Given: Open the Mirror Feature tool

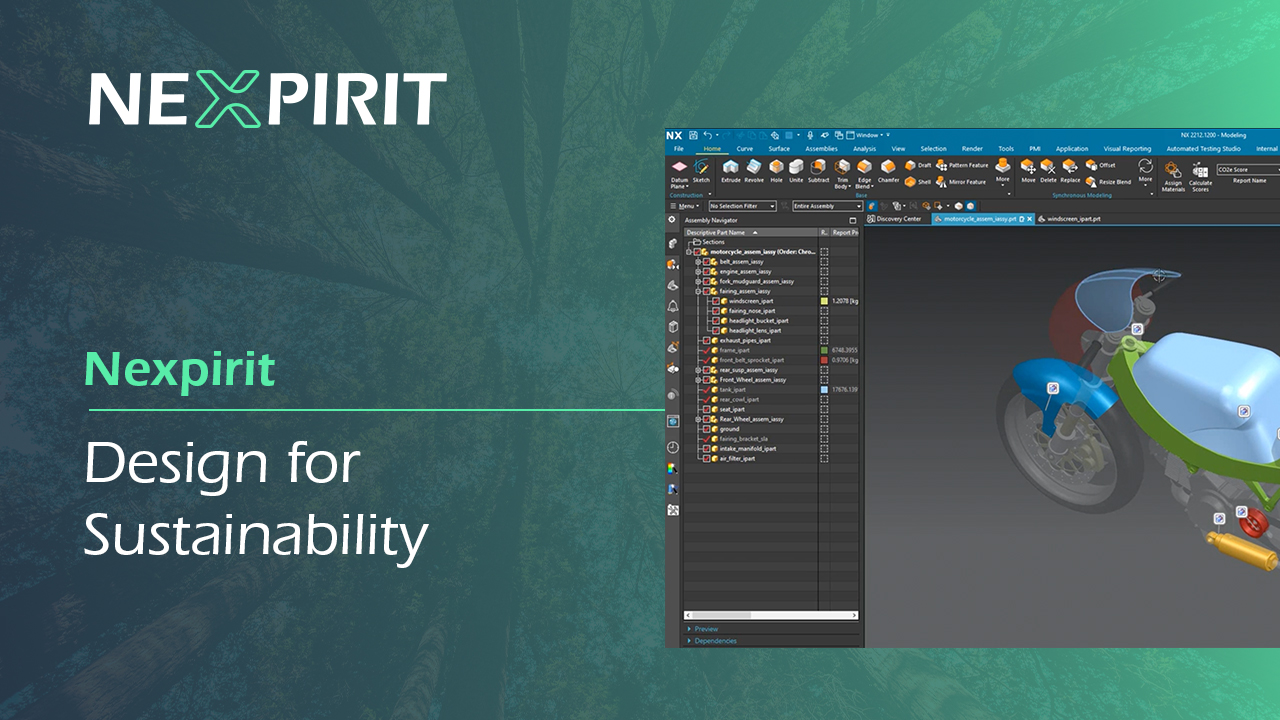Looking at the screenshot, I should point(960,182).
